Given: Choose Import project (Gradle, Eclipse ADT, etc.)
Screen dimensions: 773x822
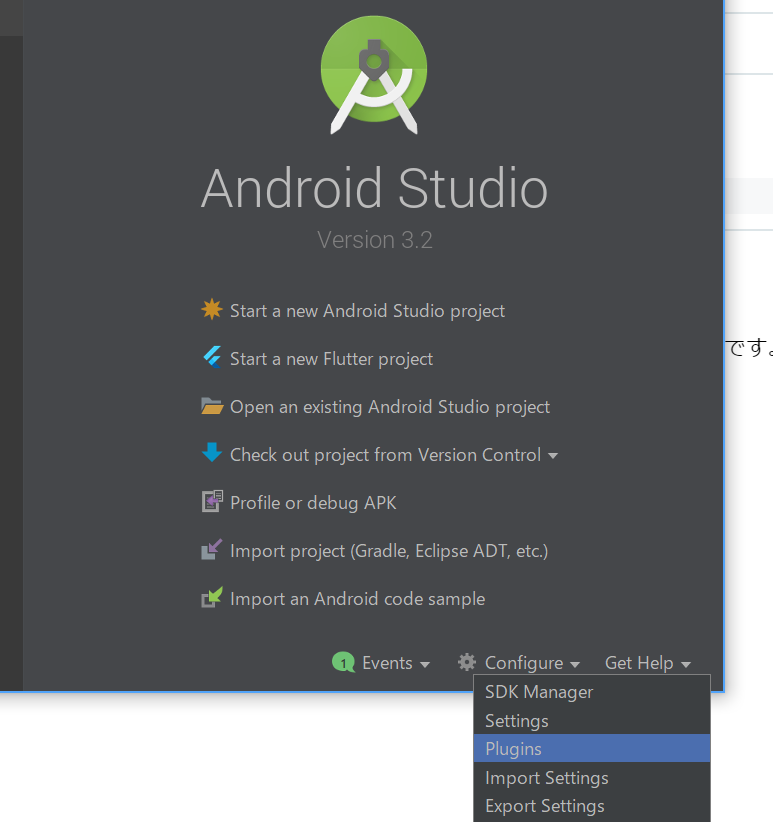Looking at the screenshot, I should coord(389,551).
